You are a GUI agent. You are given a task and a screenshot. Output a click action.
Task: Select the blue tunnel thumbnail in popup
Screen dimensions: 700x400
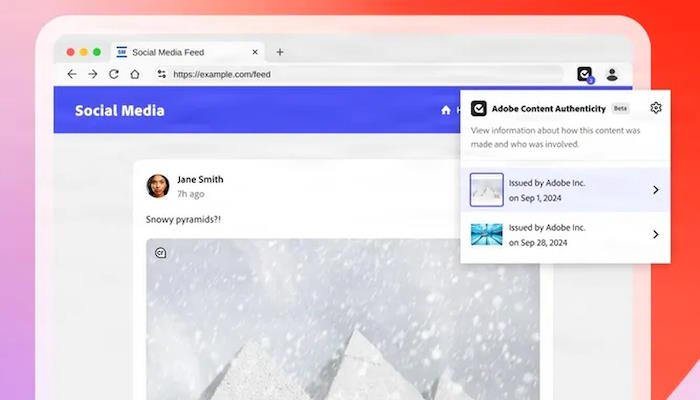487,234
